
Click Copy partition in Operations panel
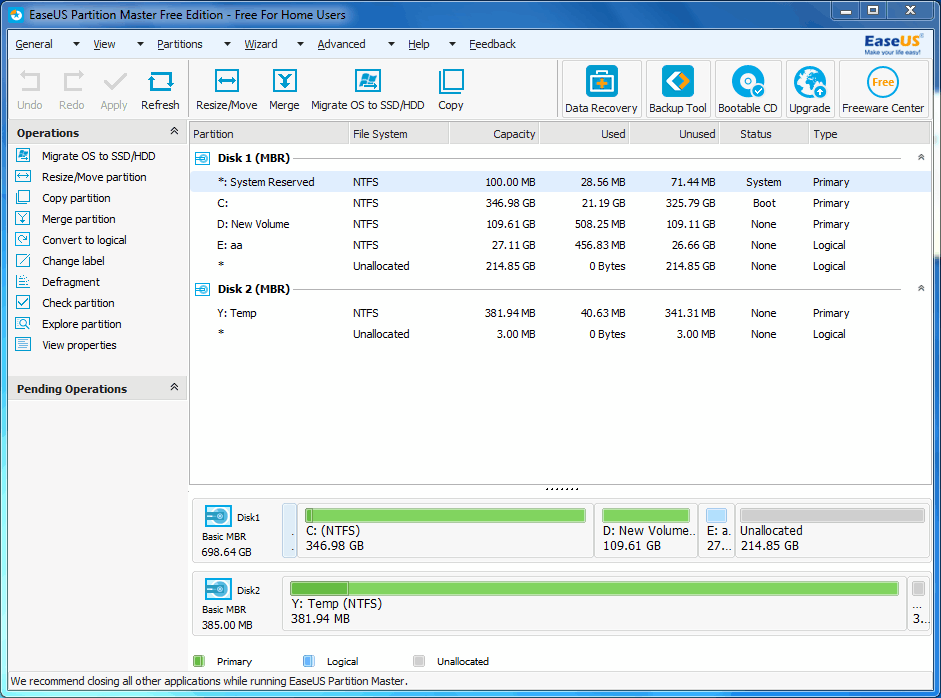[x=76, y=198]
